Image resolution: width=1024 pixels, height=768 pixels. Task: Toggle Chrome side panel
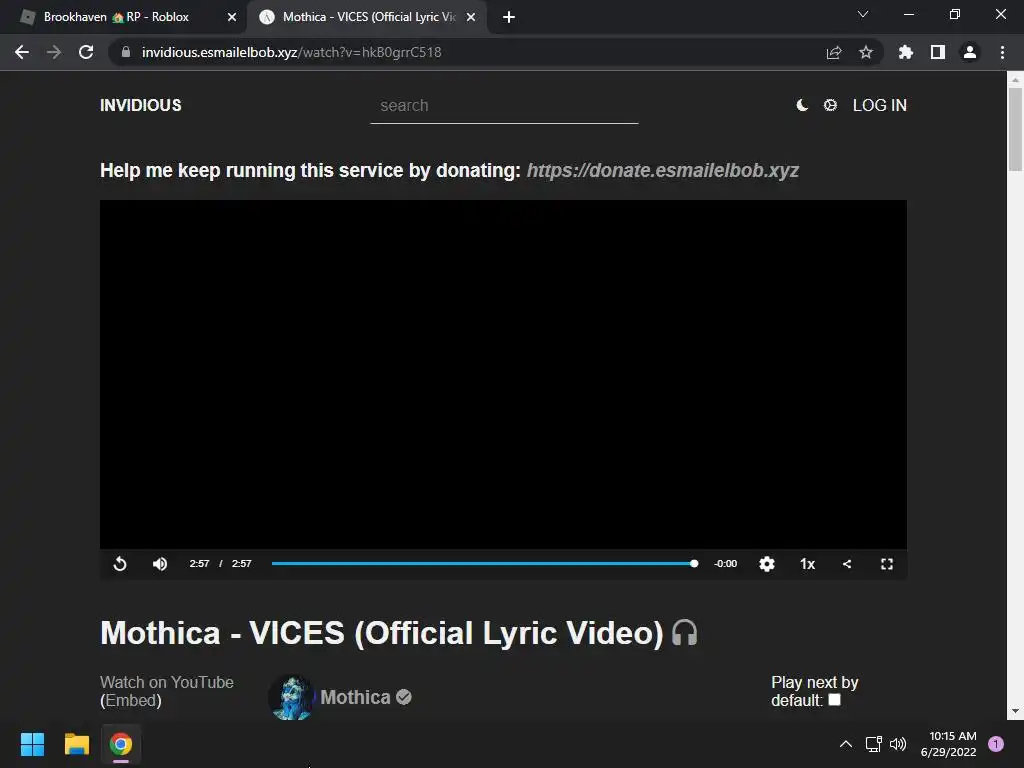point(938,52)
